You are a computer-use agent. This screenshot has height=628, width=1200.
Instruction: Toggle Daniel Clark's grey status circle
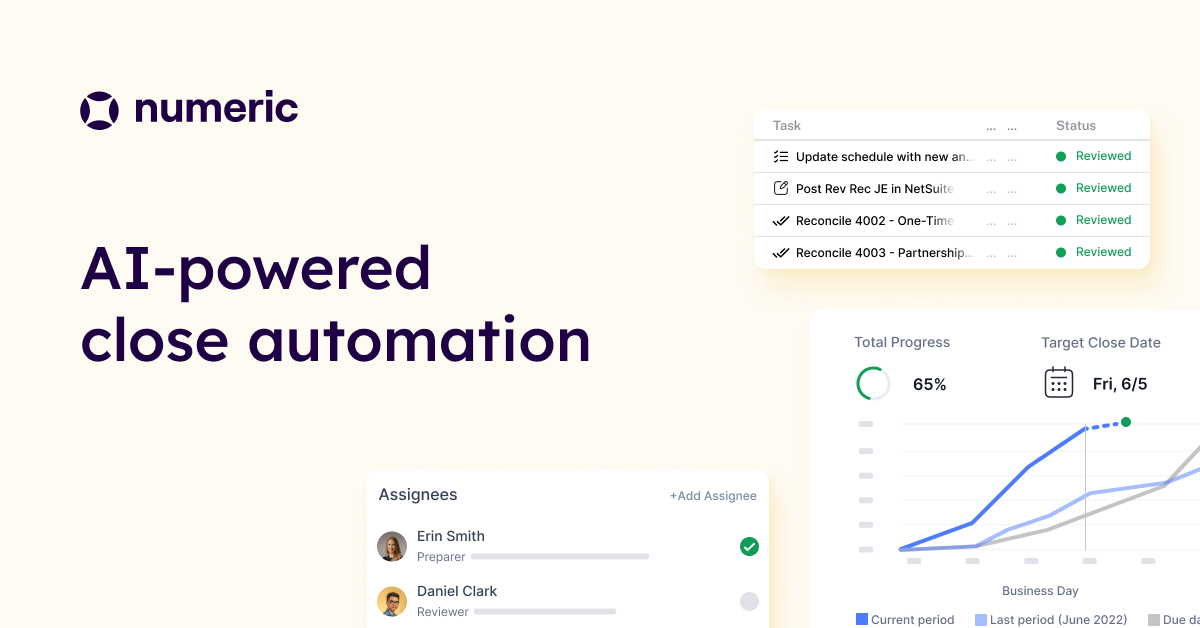coord(749,601)
